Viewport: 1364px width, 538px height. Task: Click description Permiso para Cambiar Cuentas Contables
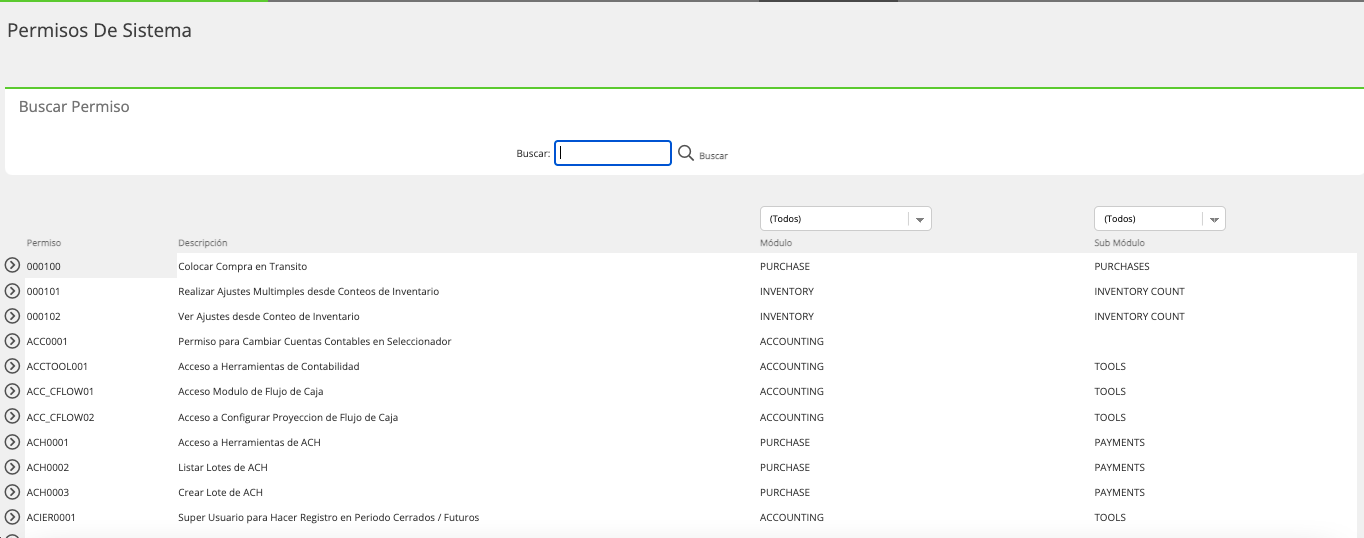coord(314,342)
